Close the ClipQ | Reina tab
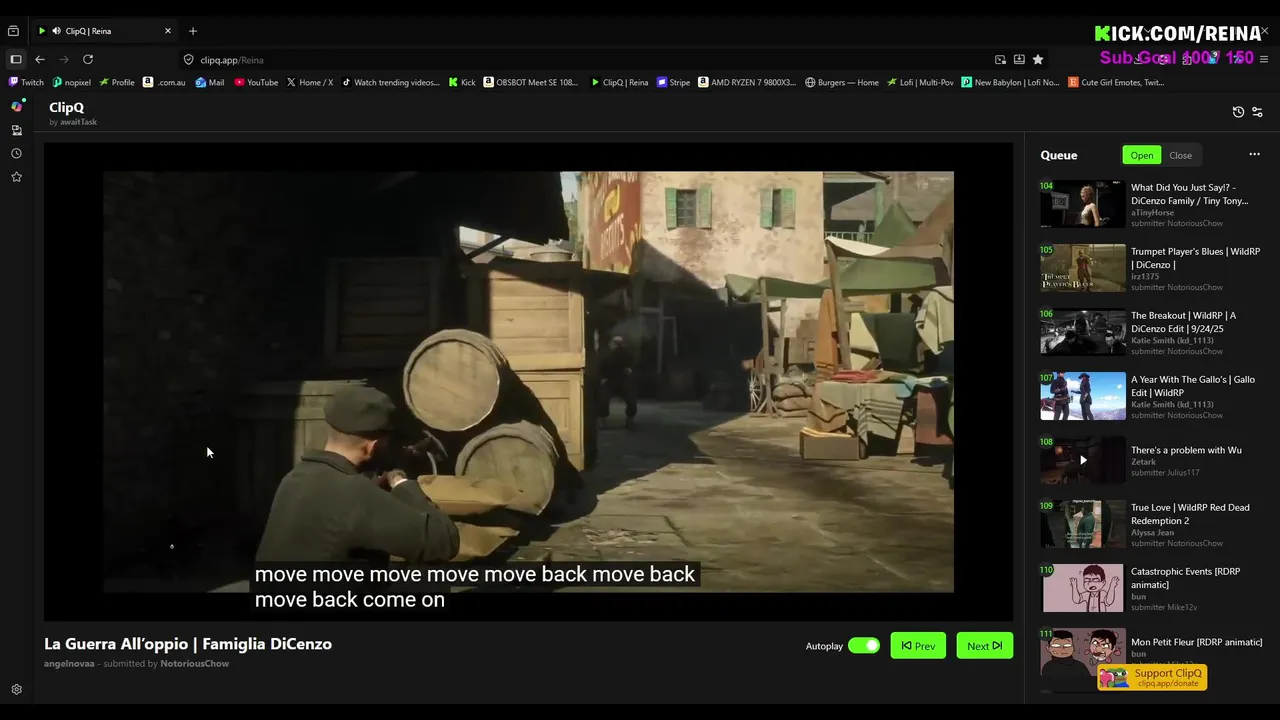Screen dimensions: 1280x720 pyautogui.click(x=168, y=31)
